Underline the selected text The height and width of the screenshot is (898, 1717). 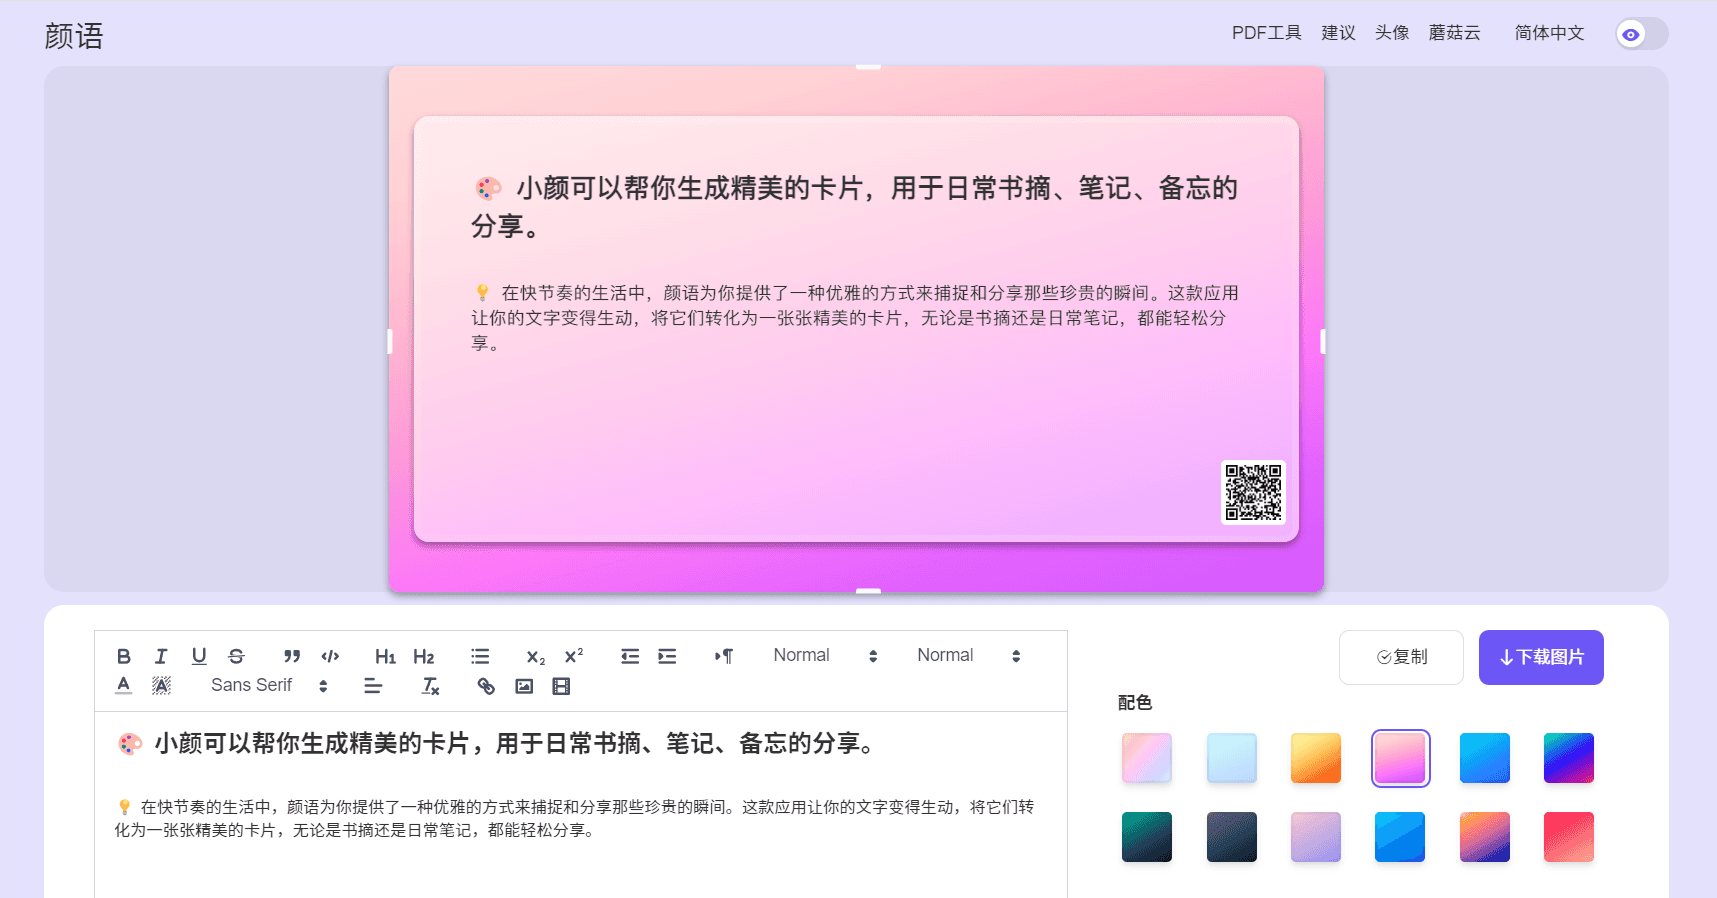point(199,656)
